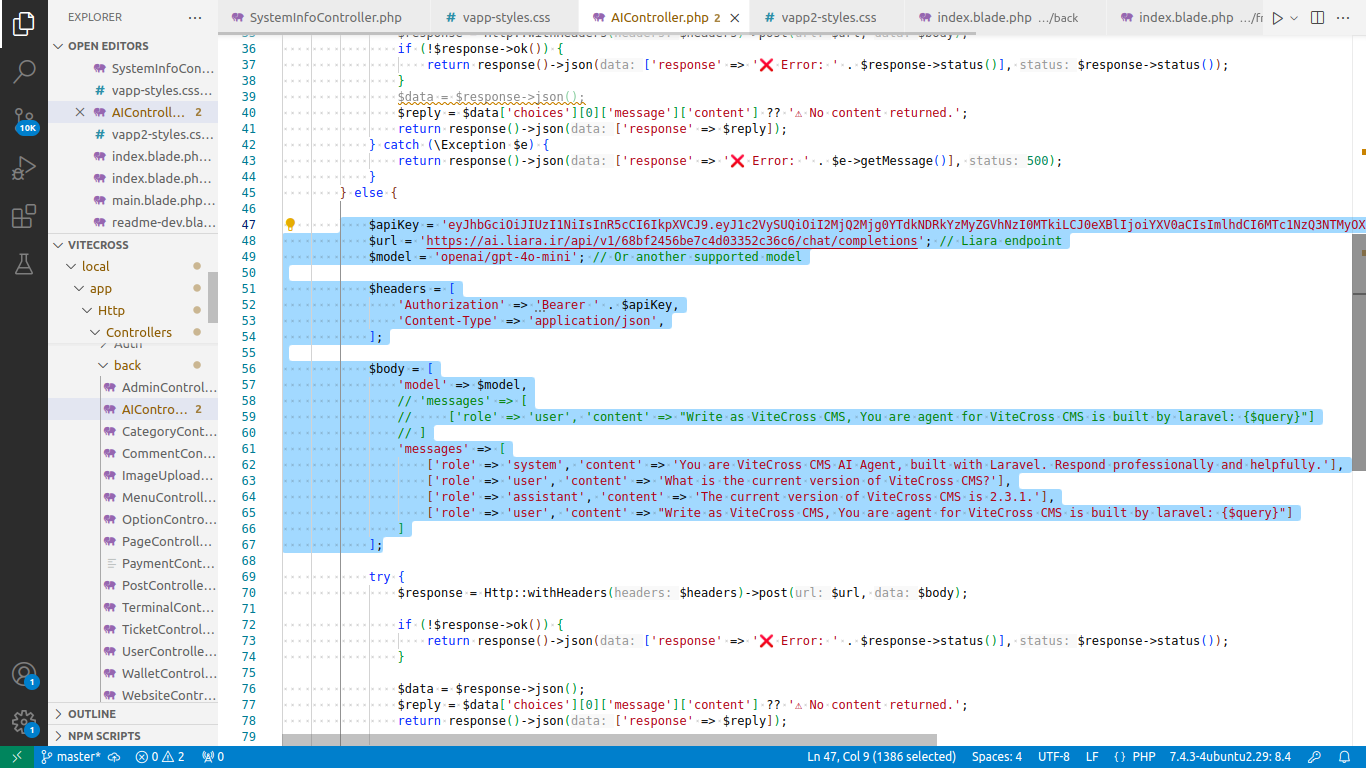This screenshot has width=1366, height=768.
Task: Click the Accounts icon in activity bar
Action: coord(24,674)
